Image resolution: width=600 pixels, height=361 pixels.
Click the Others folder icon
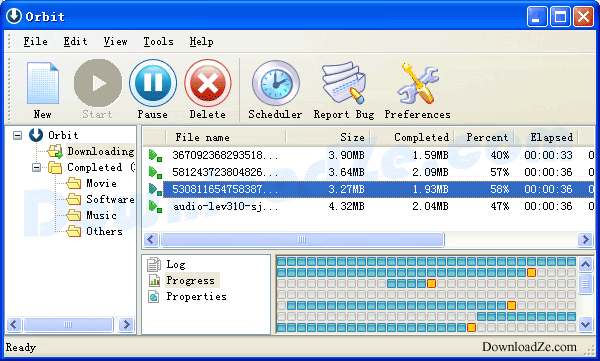[x=73, y=231]
